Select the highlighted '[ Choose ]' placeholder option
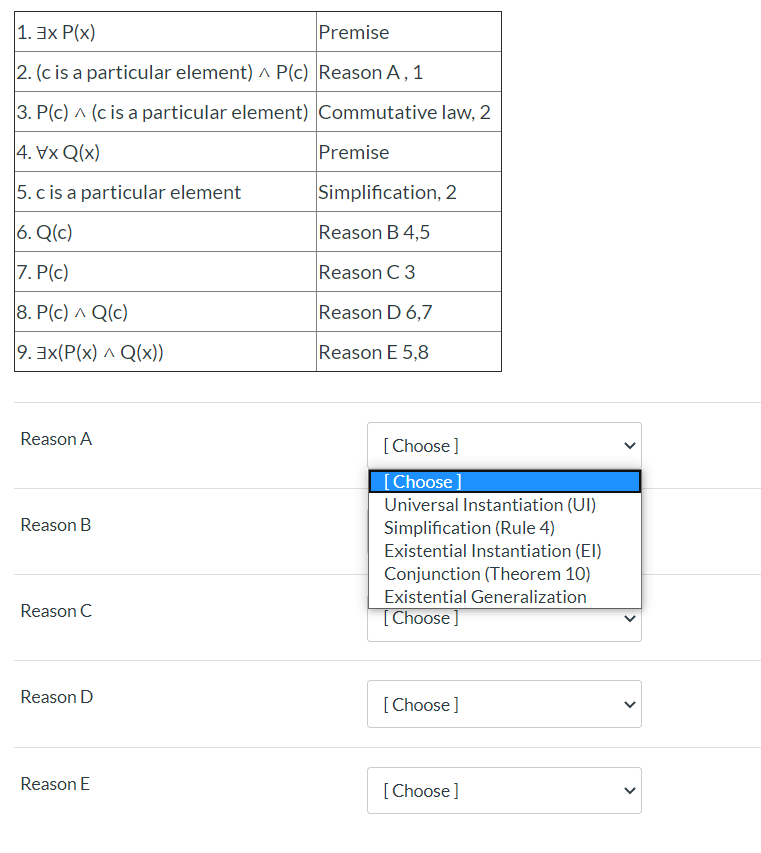Viewport: 761px width, 853px height. (422, 482)
